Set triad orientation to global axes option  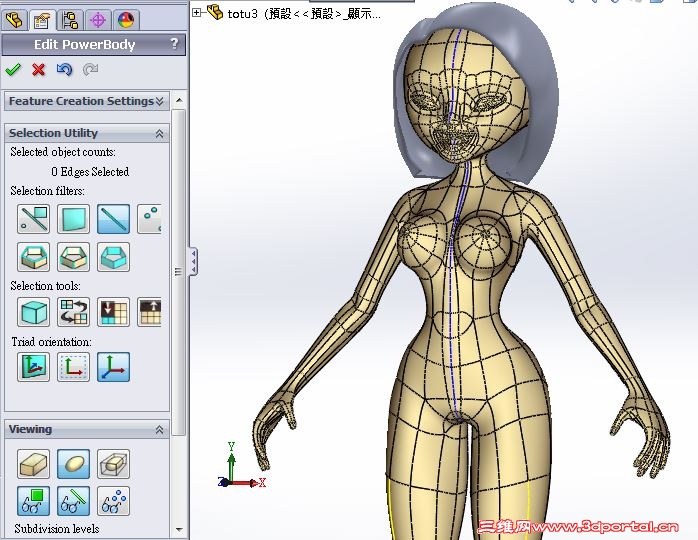pos(114,367)
